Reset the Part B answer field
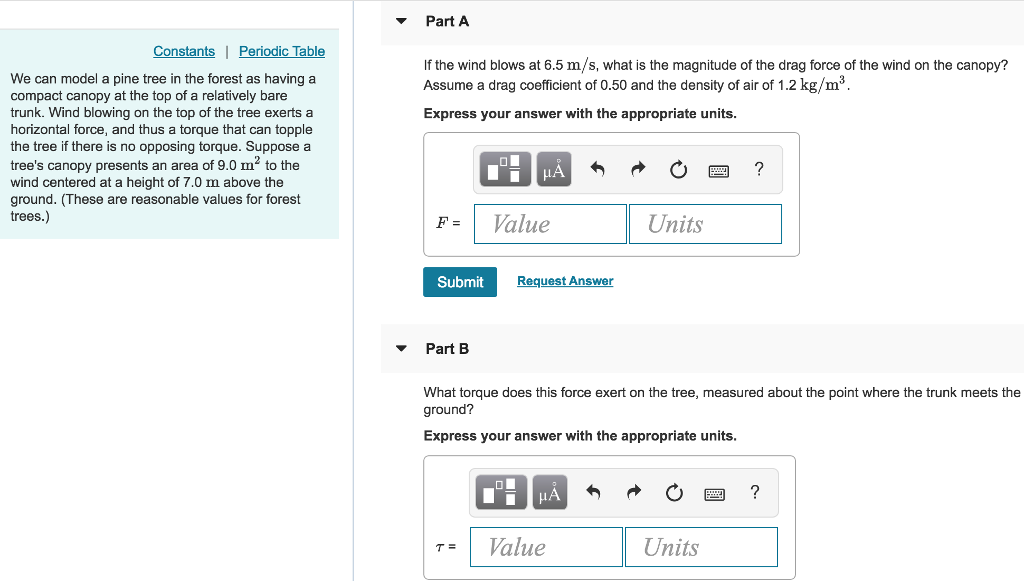 (674, 492)
